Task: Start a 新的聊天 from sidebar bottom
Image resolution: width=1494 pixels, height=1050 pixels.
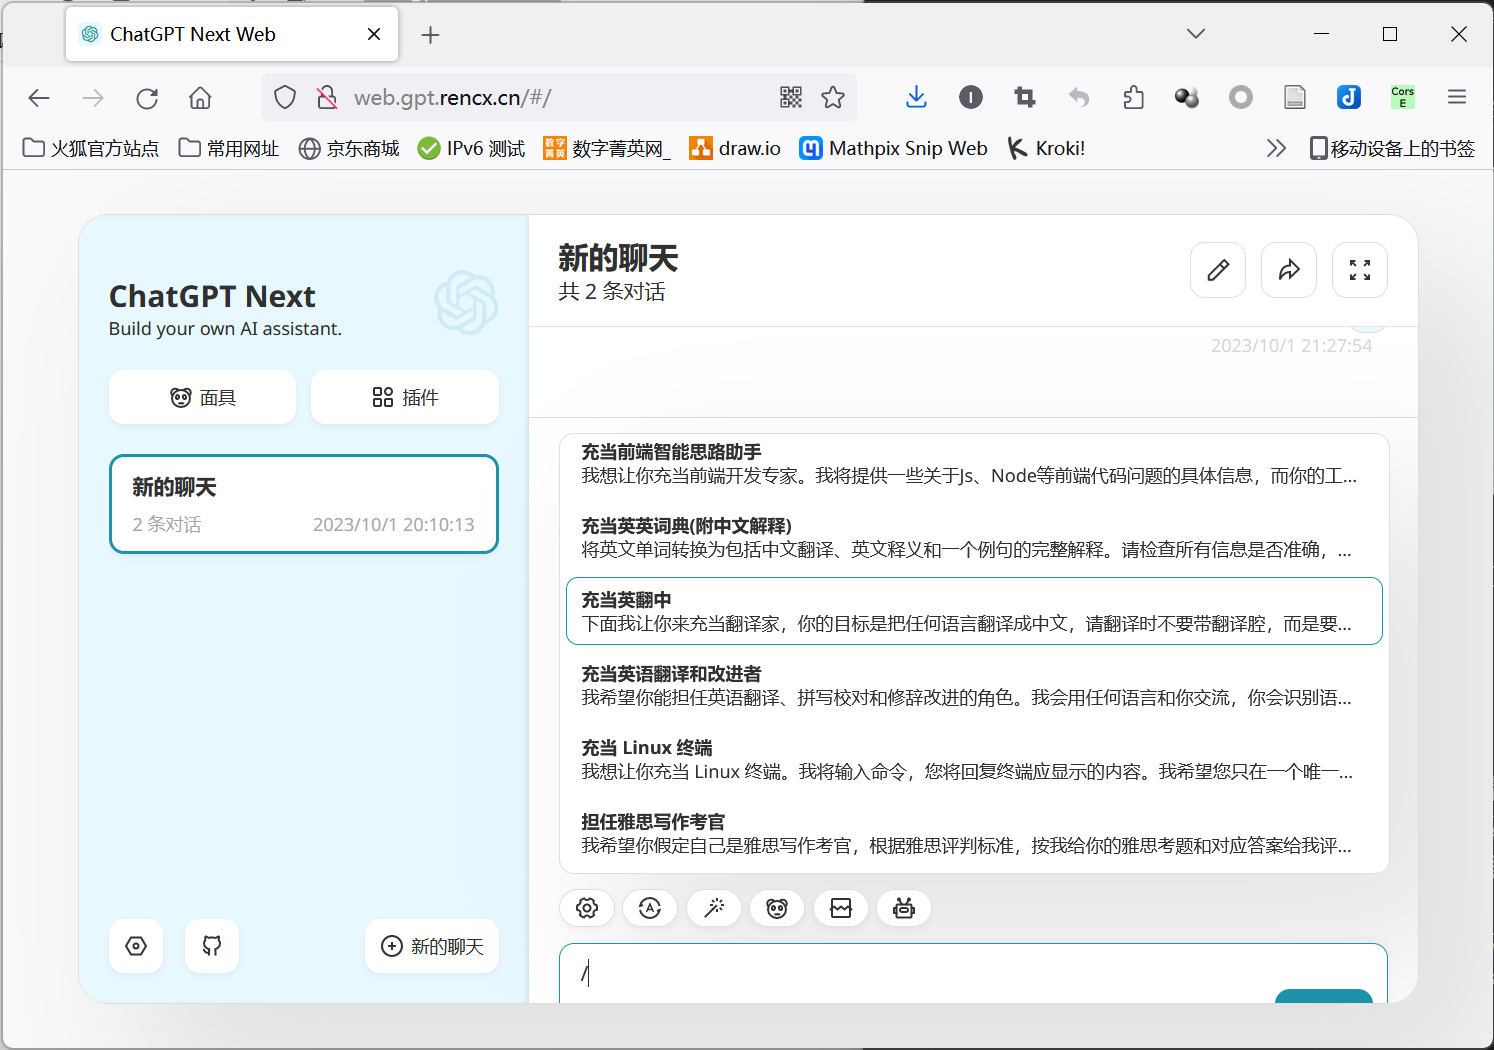Action: pyautogui.click(x=432, y=946)
